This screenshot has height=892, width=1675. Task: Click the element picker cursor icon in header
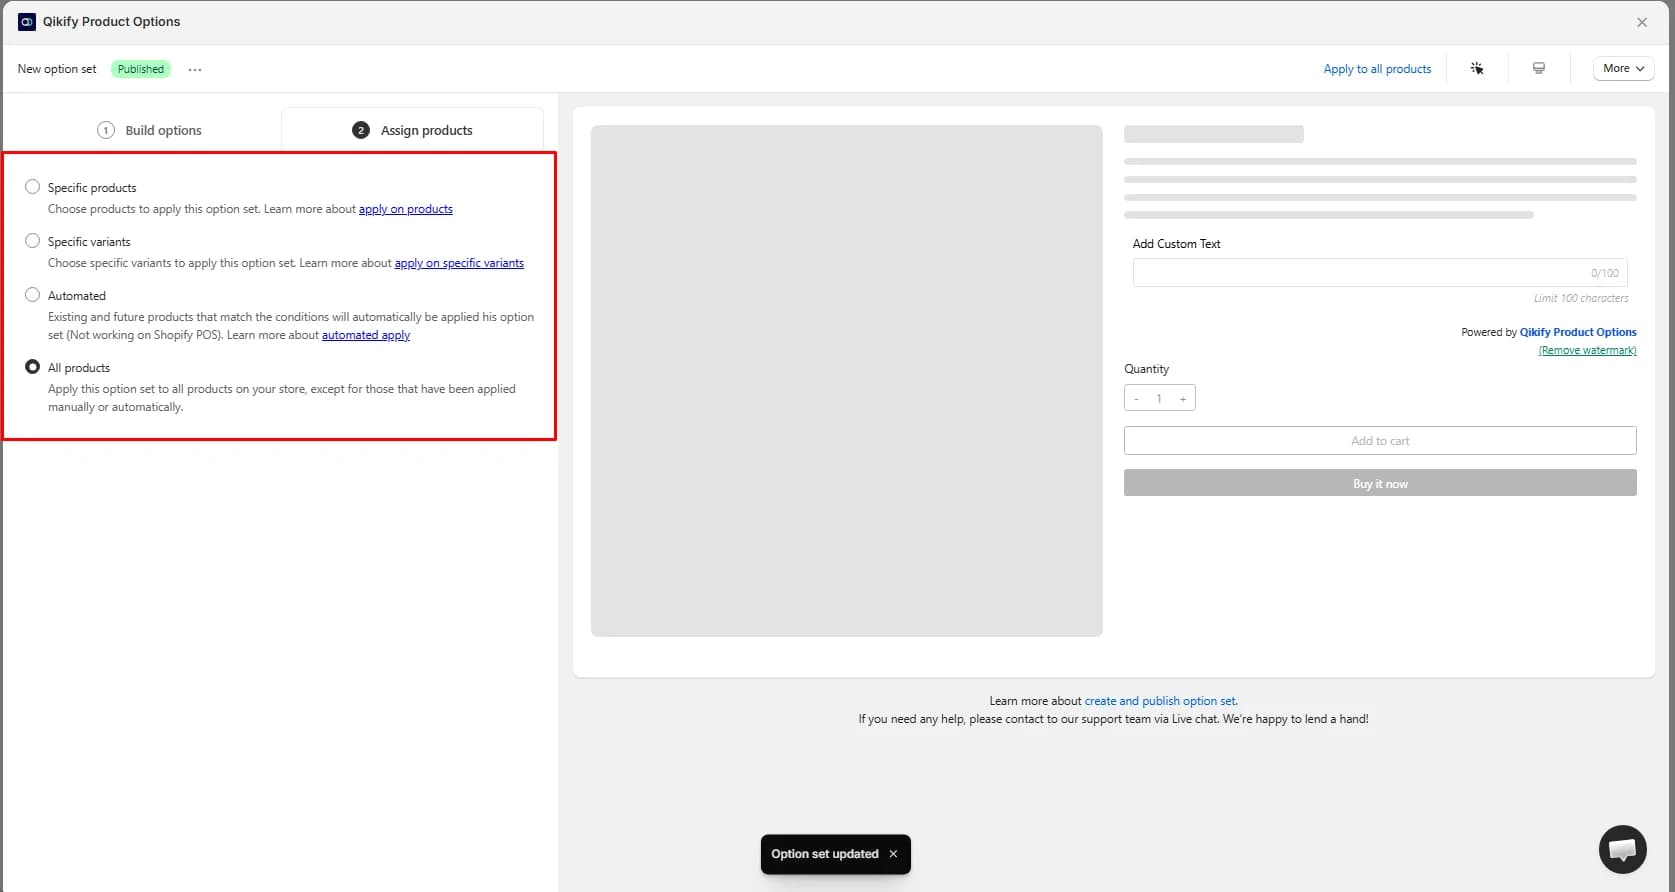click(1477, 68)
